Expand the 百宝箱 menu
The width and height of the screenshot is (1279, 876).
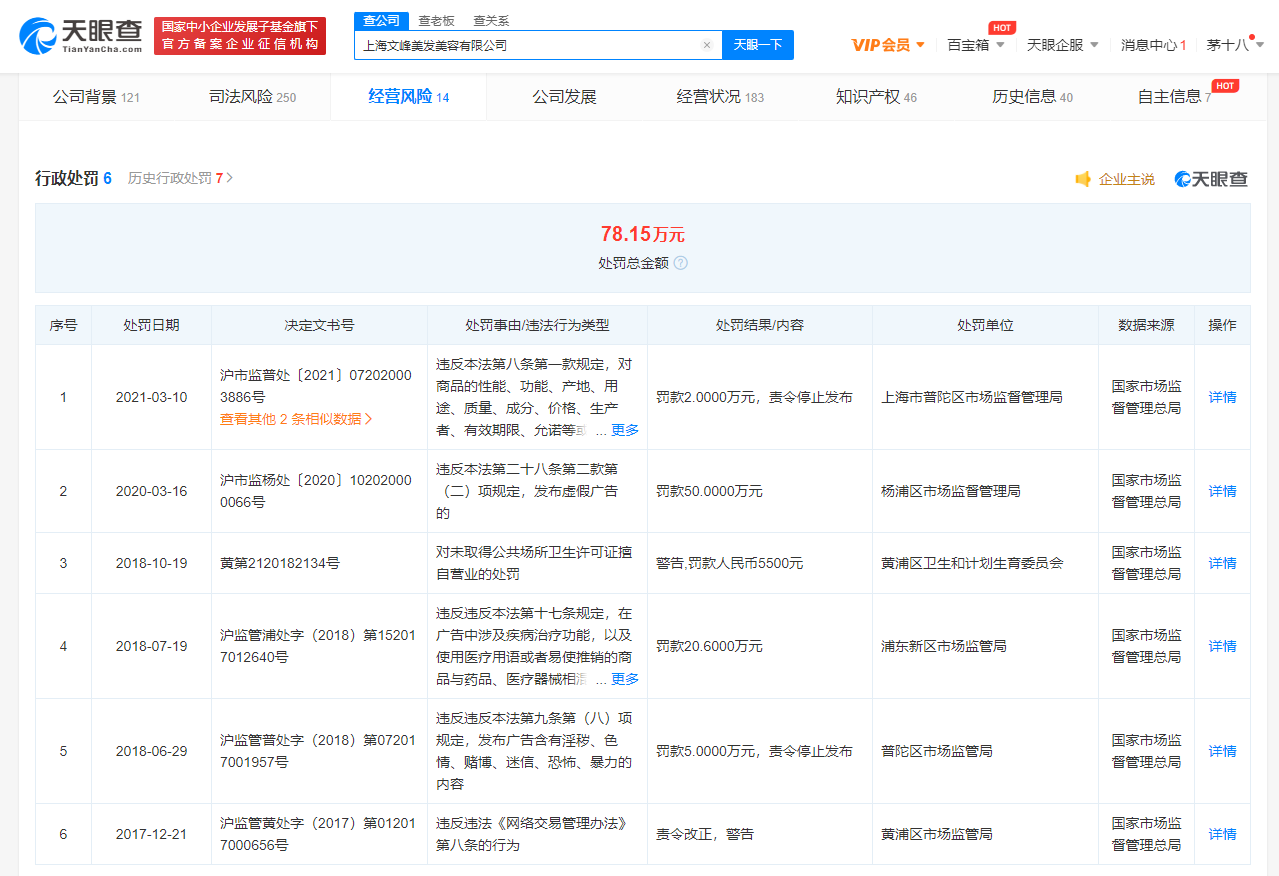976,45
